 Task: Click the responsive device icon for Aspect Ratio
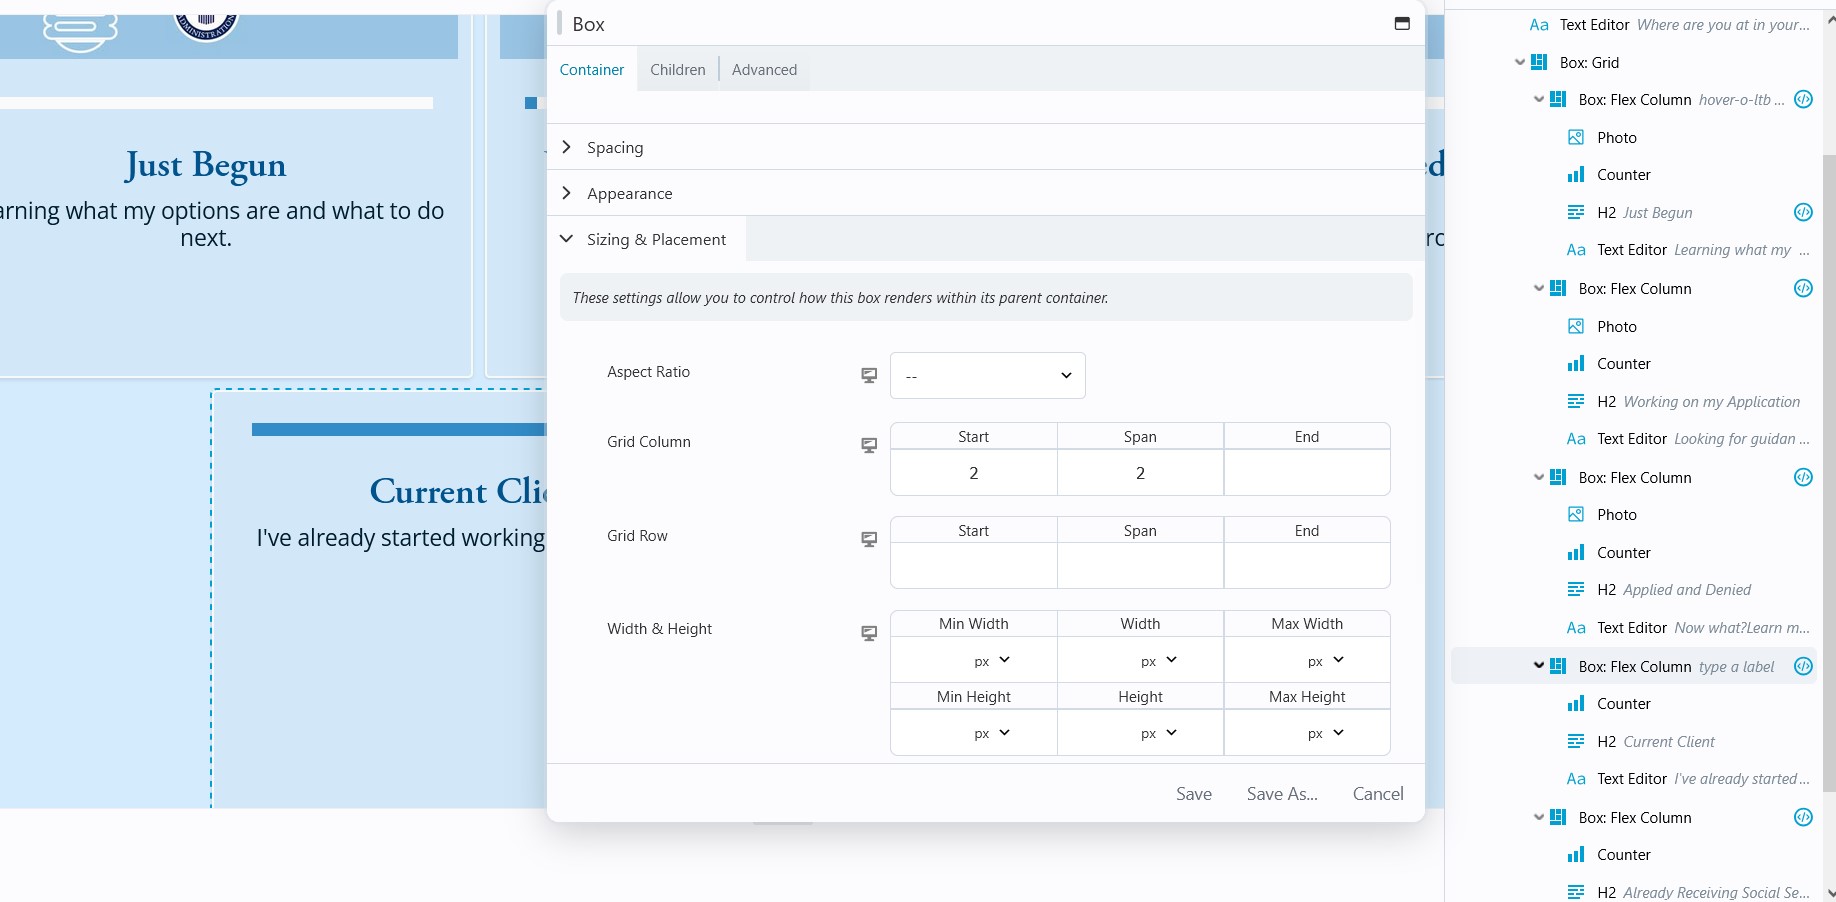point(869,375)
